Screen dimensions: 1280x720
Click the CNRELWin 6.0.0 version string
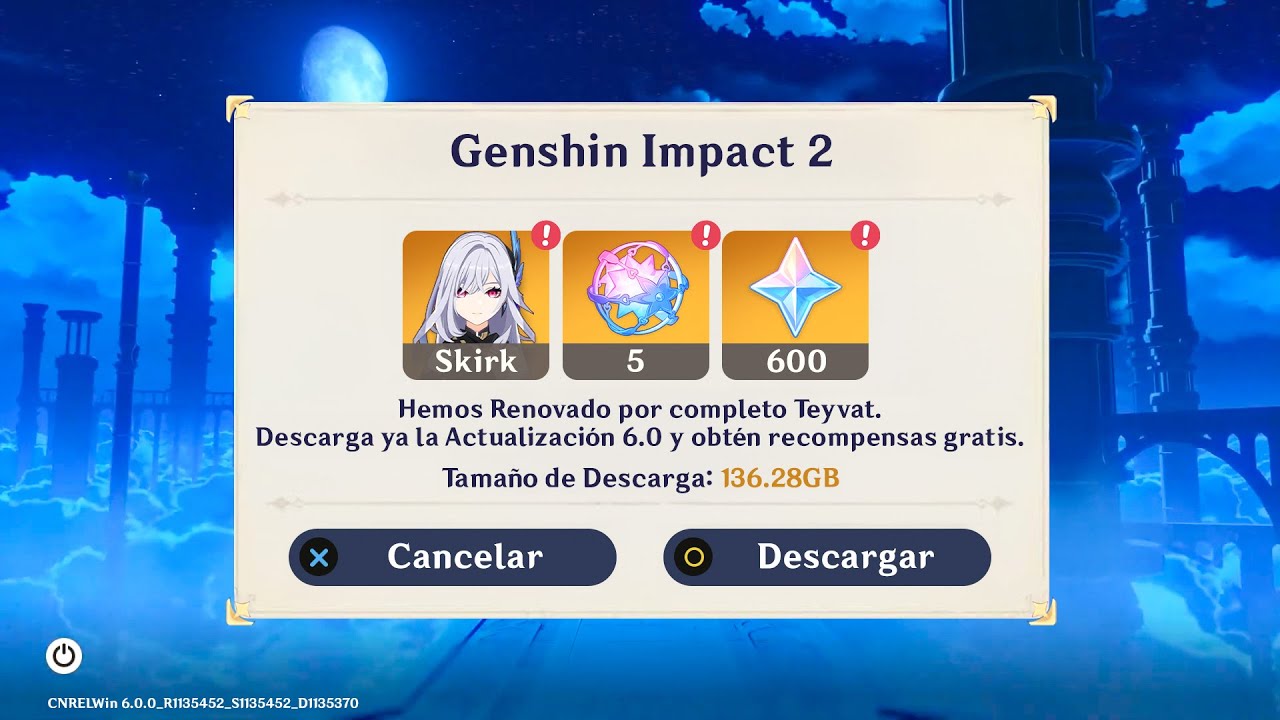point(203,703)
